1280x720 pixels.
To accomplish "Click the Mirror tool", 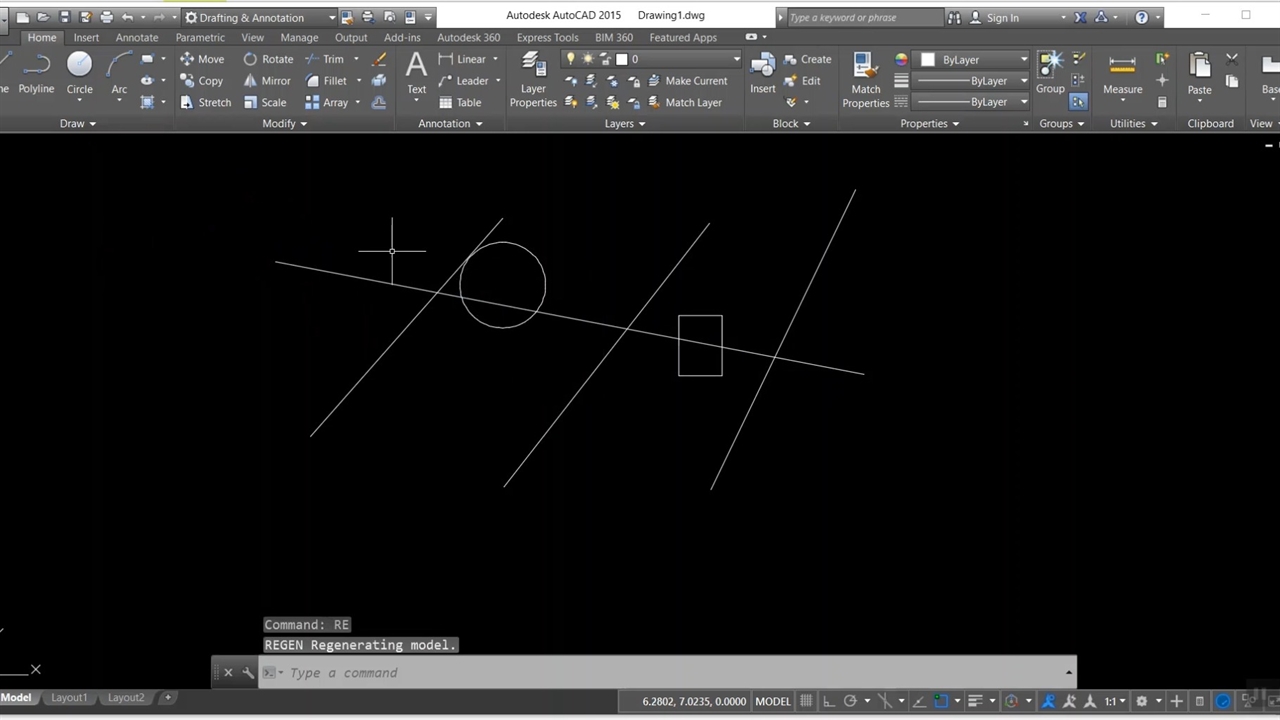I will tap(266, 81).
